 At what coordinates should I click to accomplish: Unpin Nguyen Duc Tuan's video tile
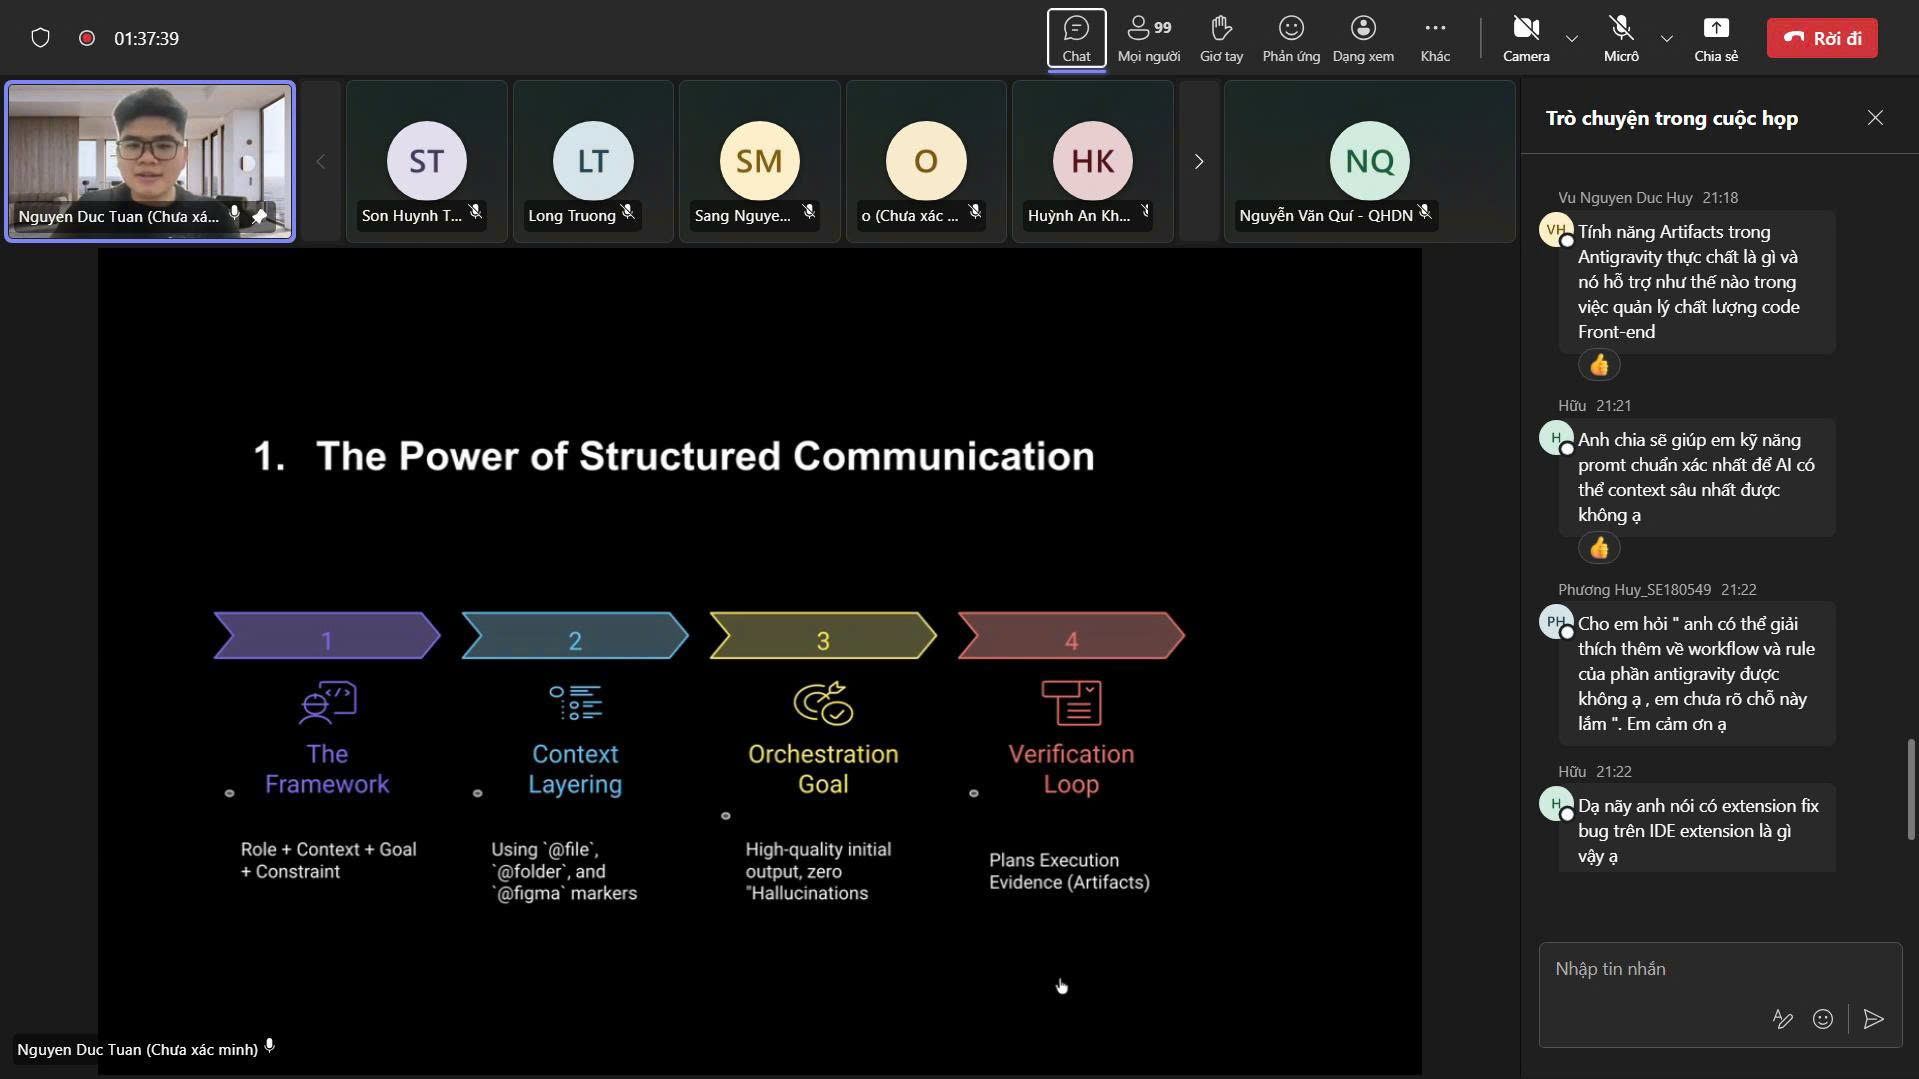coord(260,215)
